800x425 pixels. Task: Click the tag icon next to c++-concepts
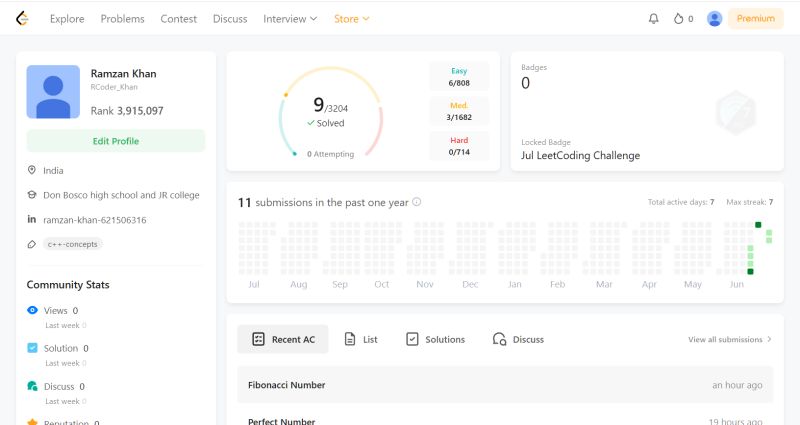pos(32,244)
